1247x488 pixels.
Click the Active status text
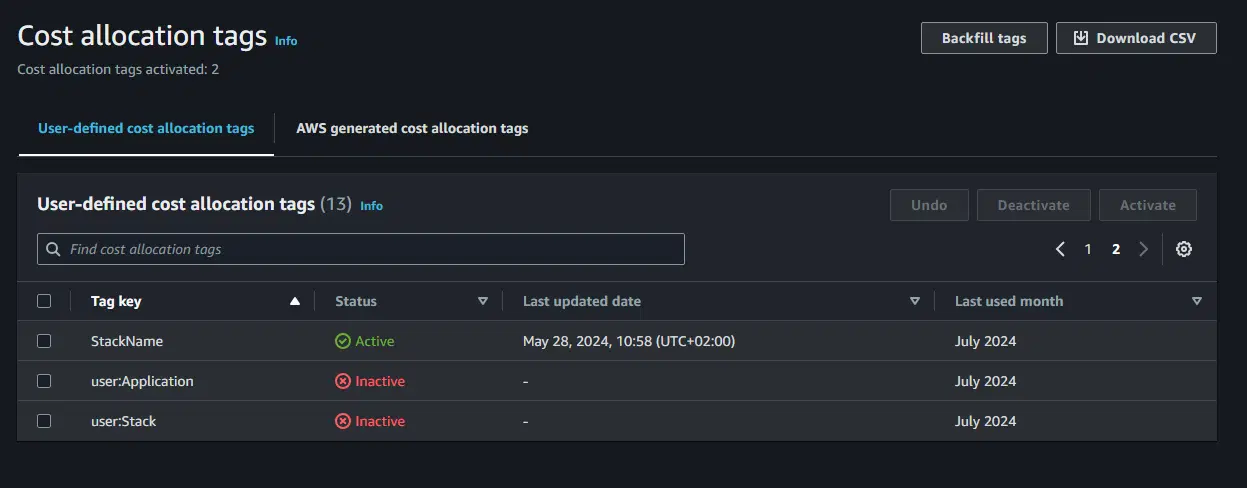(375, 341)
